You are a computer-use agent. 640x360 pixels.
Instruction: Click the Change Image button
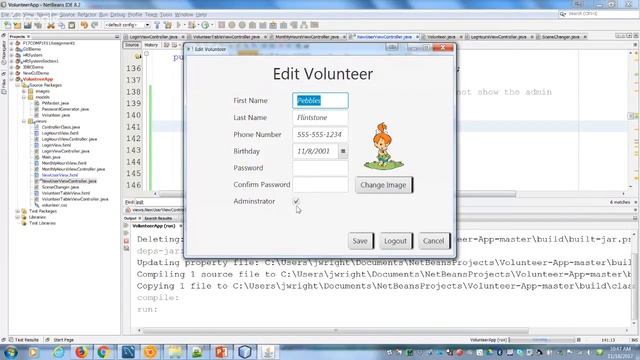pos(384,185)
